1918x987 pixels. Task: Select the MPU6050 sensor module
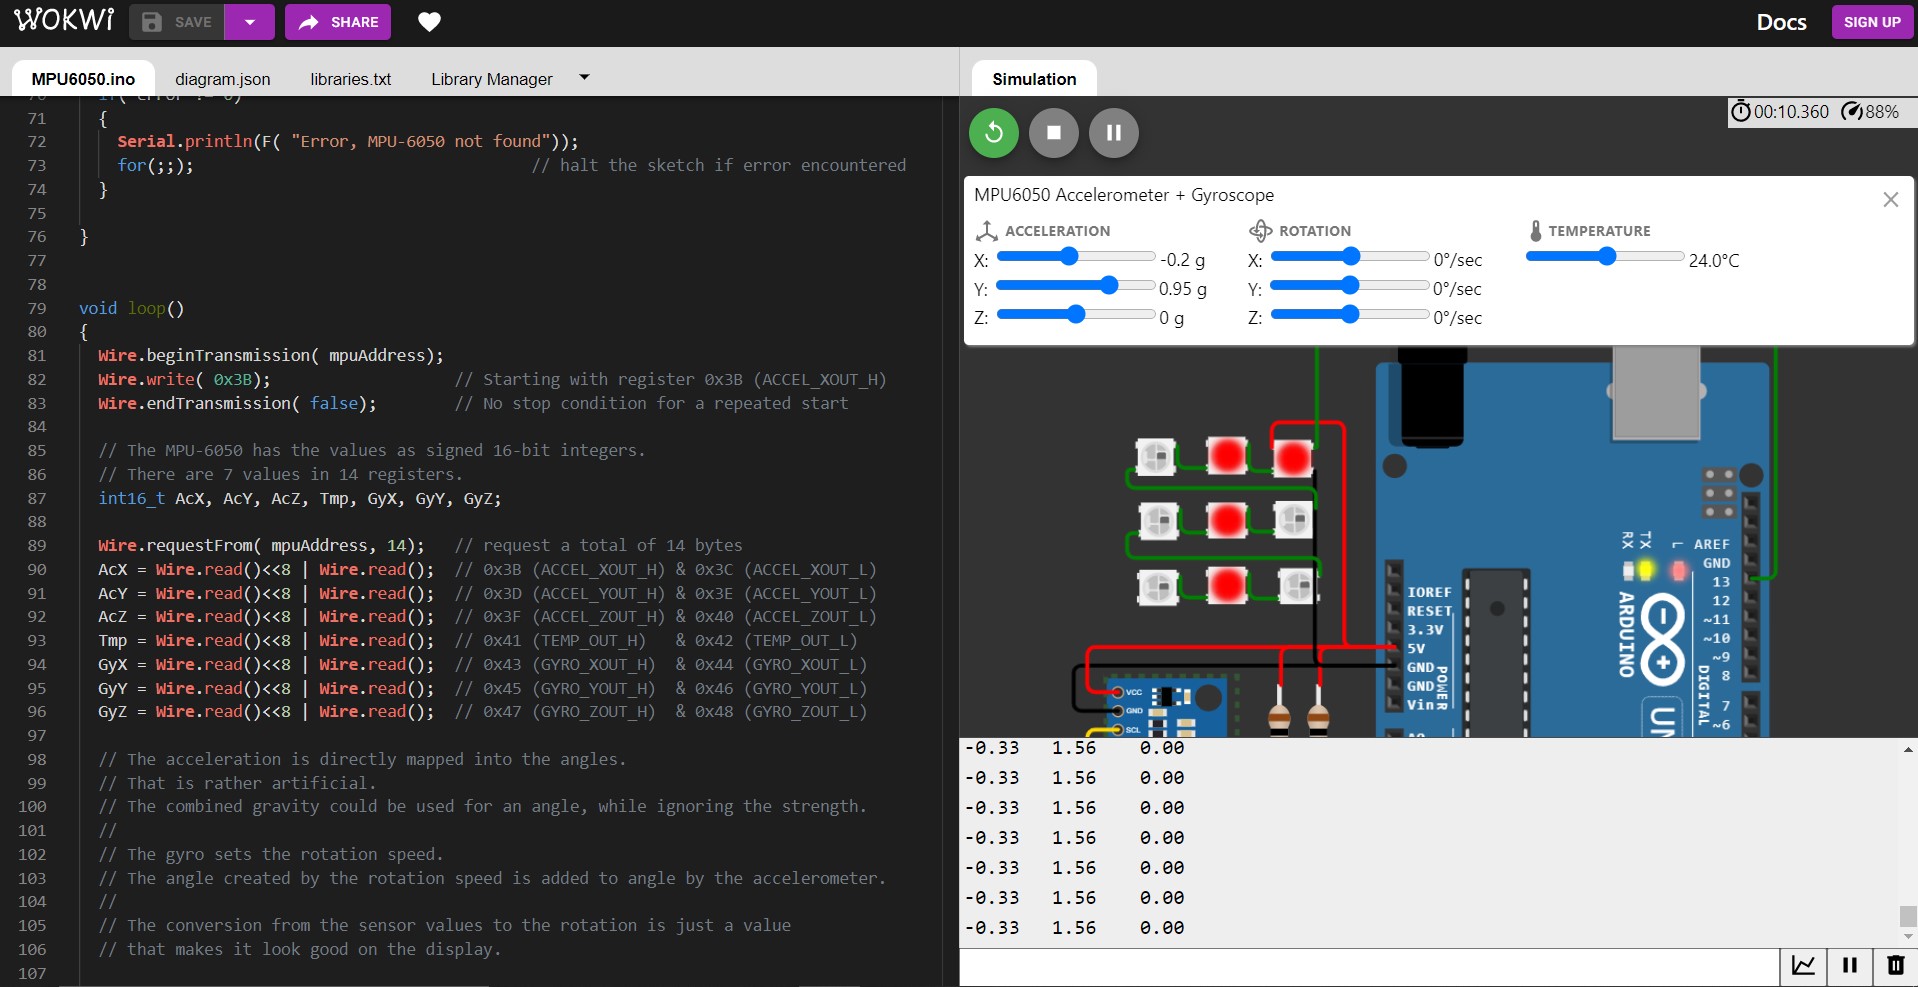pos(1167,706)
